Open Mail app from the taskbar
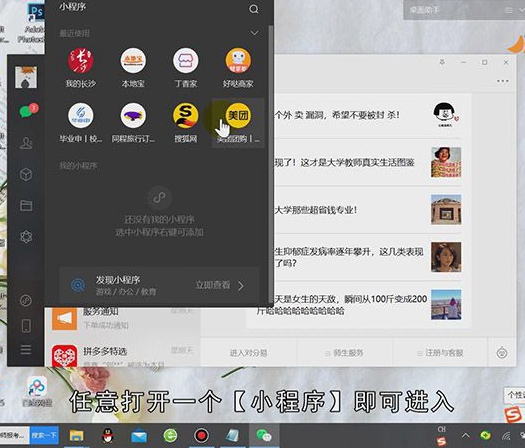The height and width of the screenshot is (448, 525). [139, 436]
